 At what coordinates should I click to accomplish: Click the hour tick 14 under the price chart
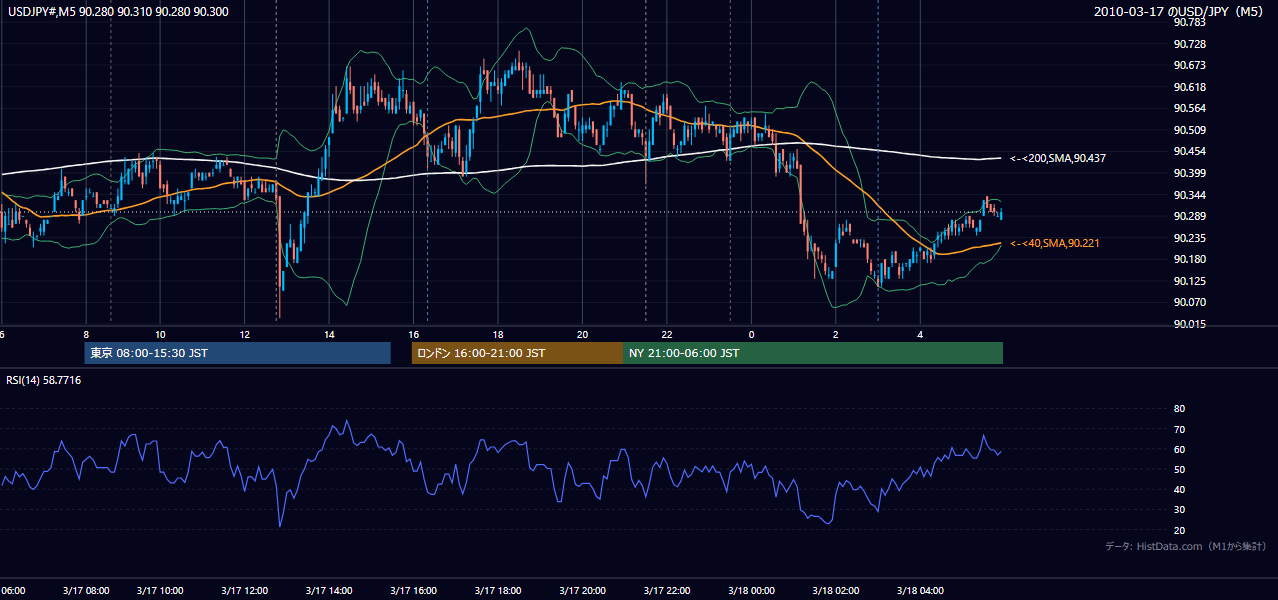pyautogui.click(x=329, y=334)
